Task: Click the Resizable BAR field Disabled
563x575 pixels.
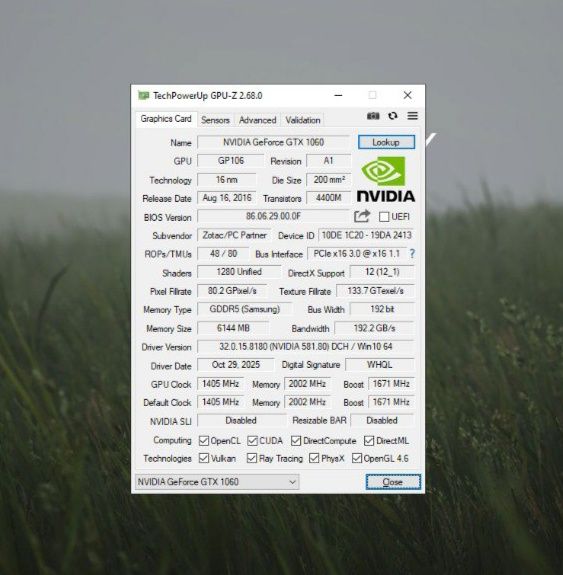Action: [382, 421]
